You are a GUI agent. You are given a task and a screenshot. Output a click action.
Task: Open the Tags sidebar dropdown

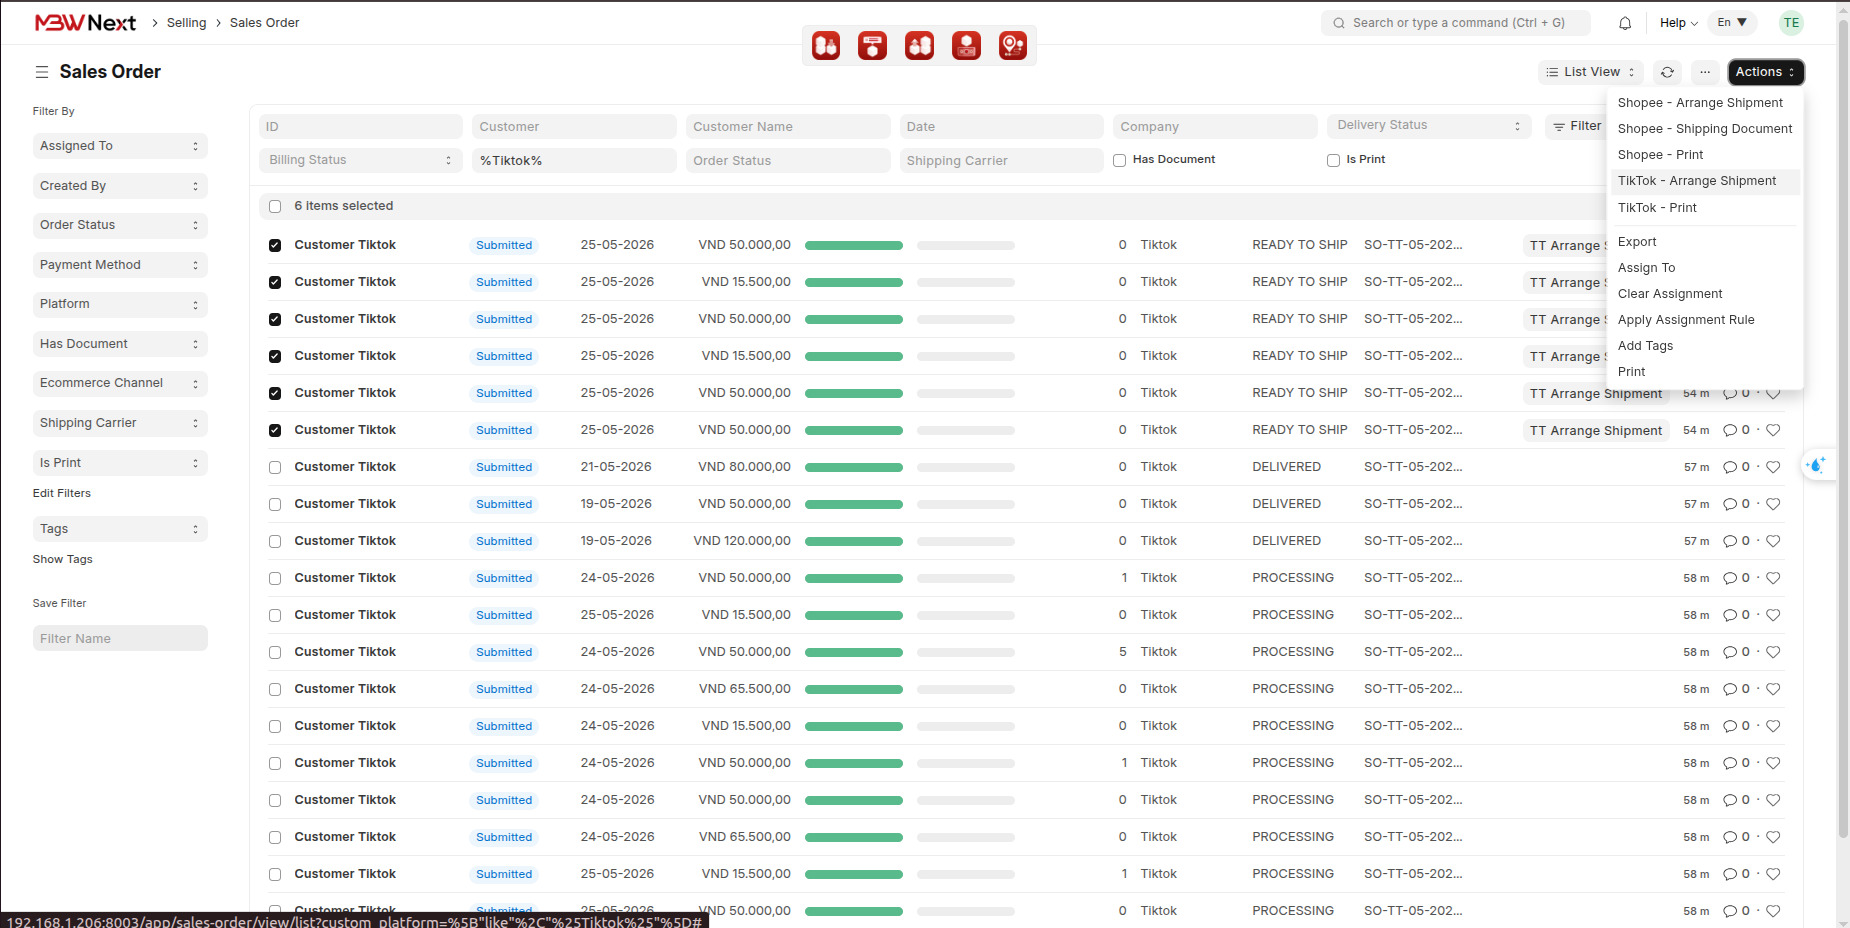click(120, 529)
